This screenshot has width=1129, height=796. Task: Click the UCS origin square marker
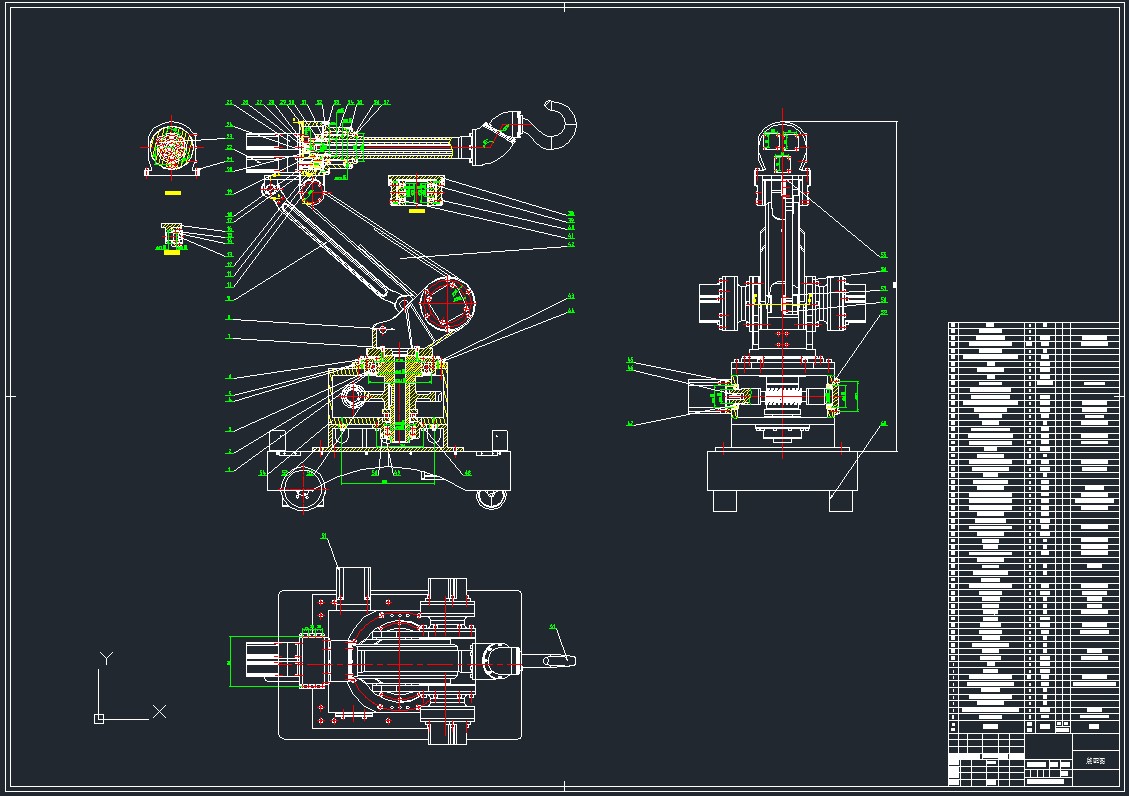point(99,718)
